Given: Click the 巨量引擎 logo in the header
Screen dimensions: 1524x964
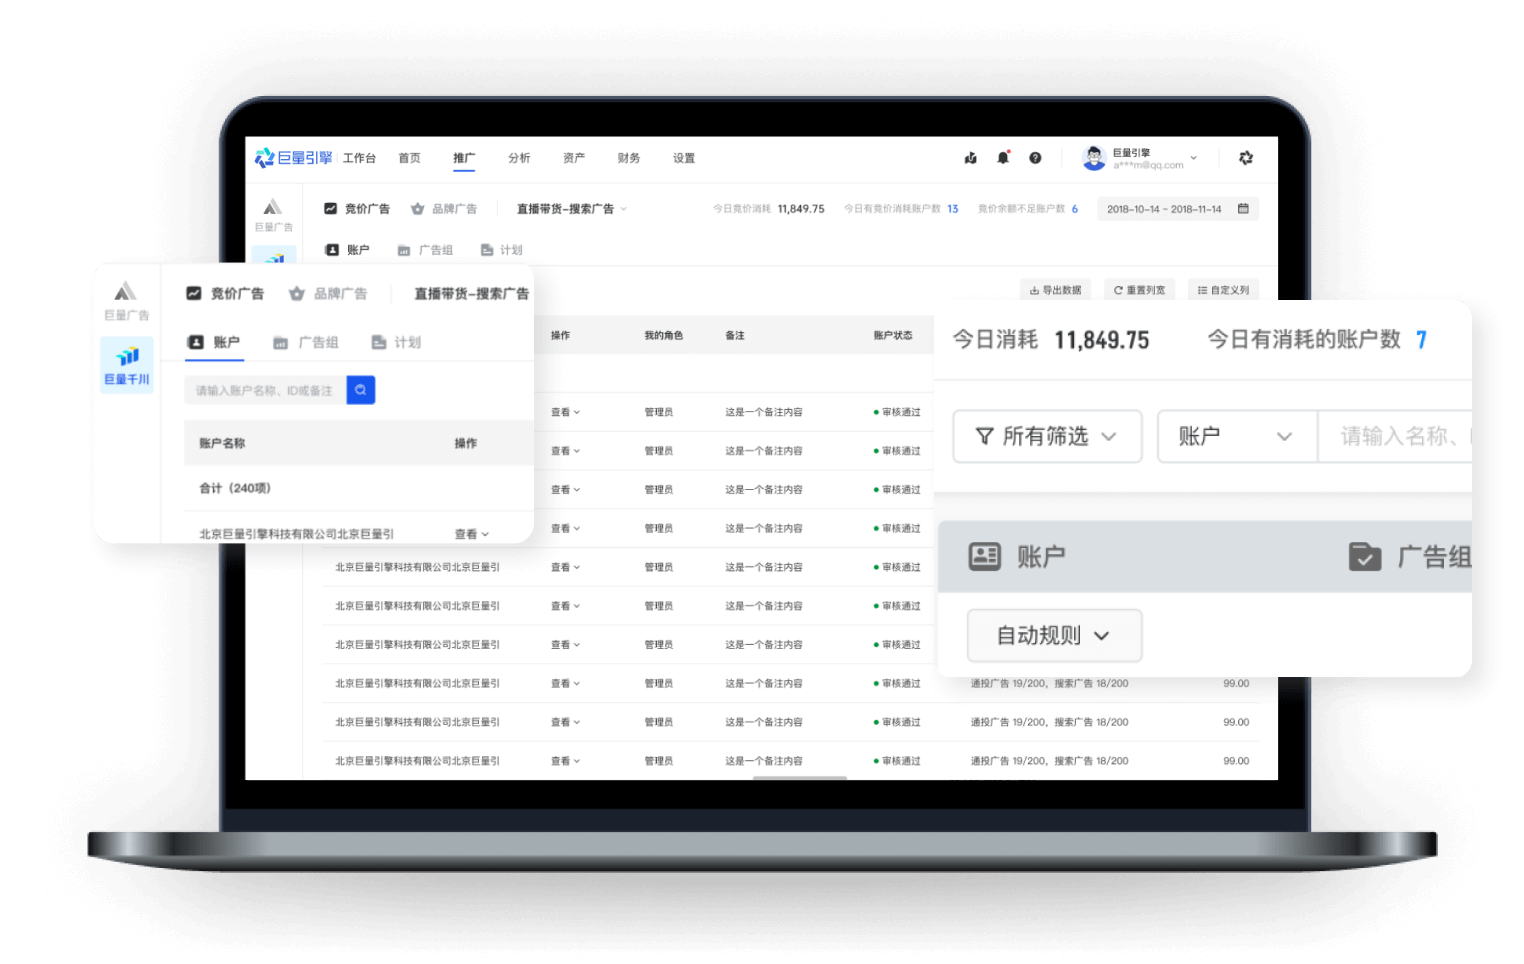Looking at the screenshot, I should coord(294,158).
